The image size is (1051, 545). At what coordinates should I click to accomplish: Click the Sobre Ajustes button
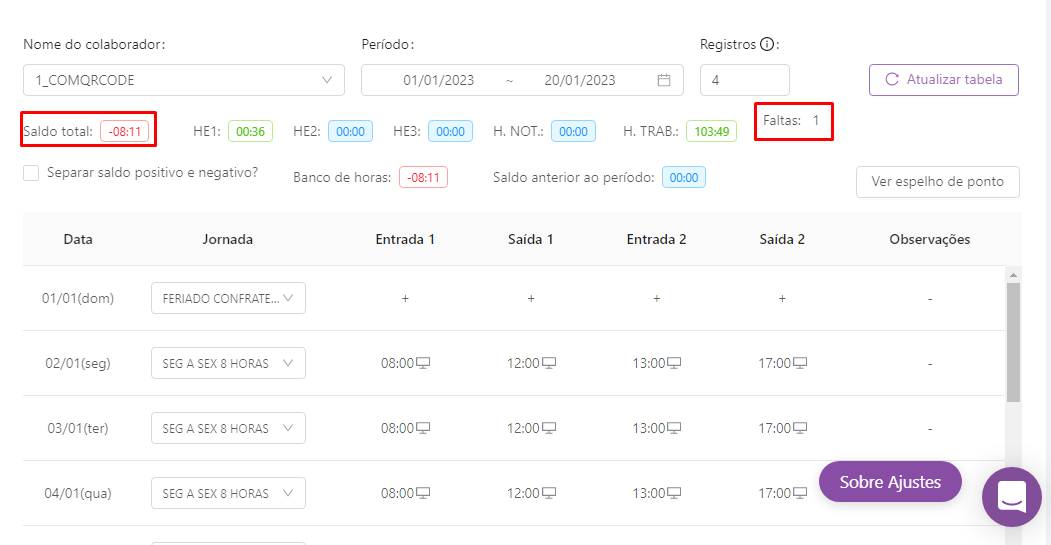[889, 482]
